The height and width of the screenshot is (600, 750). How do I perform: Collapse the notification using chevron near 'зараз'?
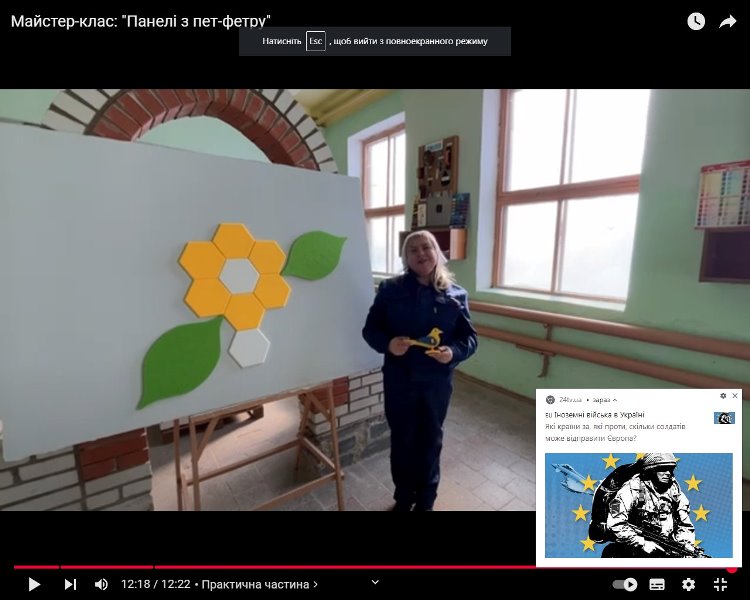615,400
